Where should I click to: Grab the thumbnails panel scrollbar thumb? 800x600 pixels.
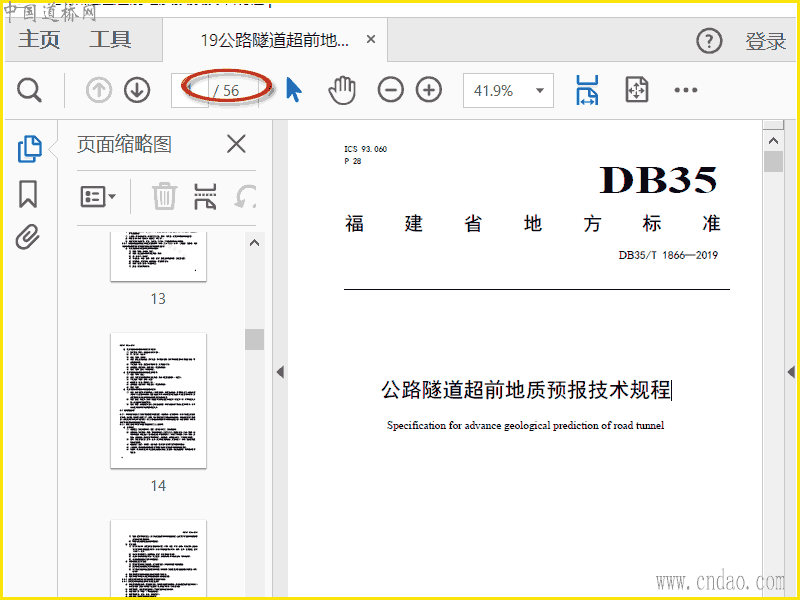point(254,339)
